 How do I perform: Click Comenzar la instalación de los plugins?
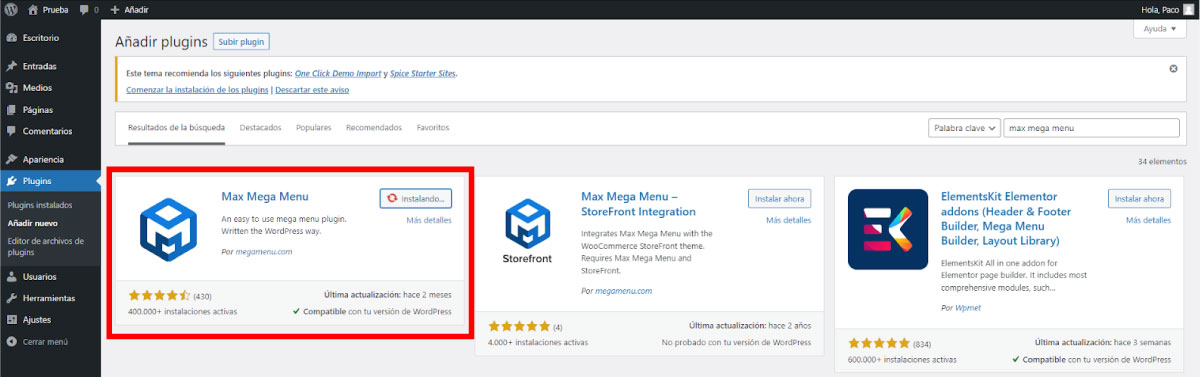tap(197, 89)
